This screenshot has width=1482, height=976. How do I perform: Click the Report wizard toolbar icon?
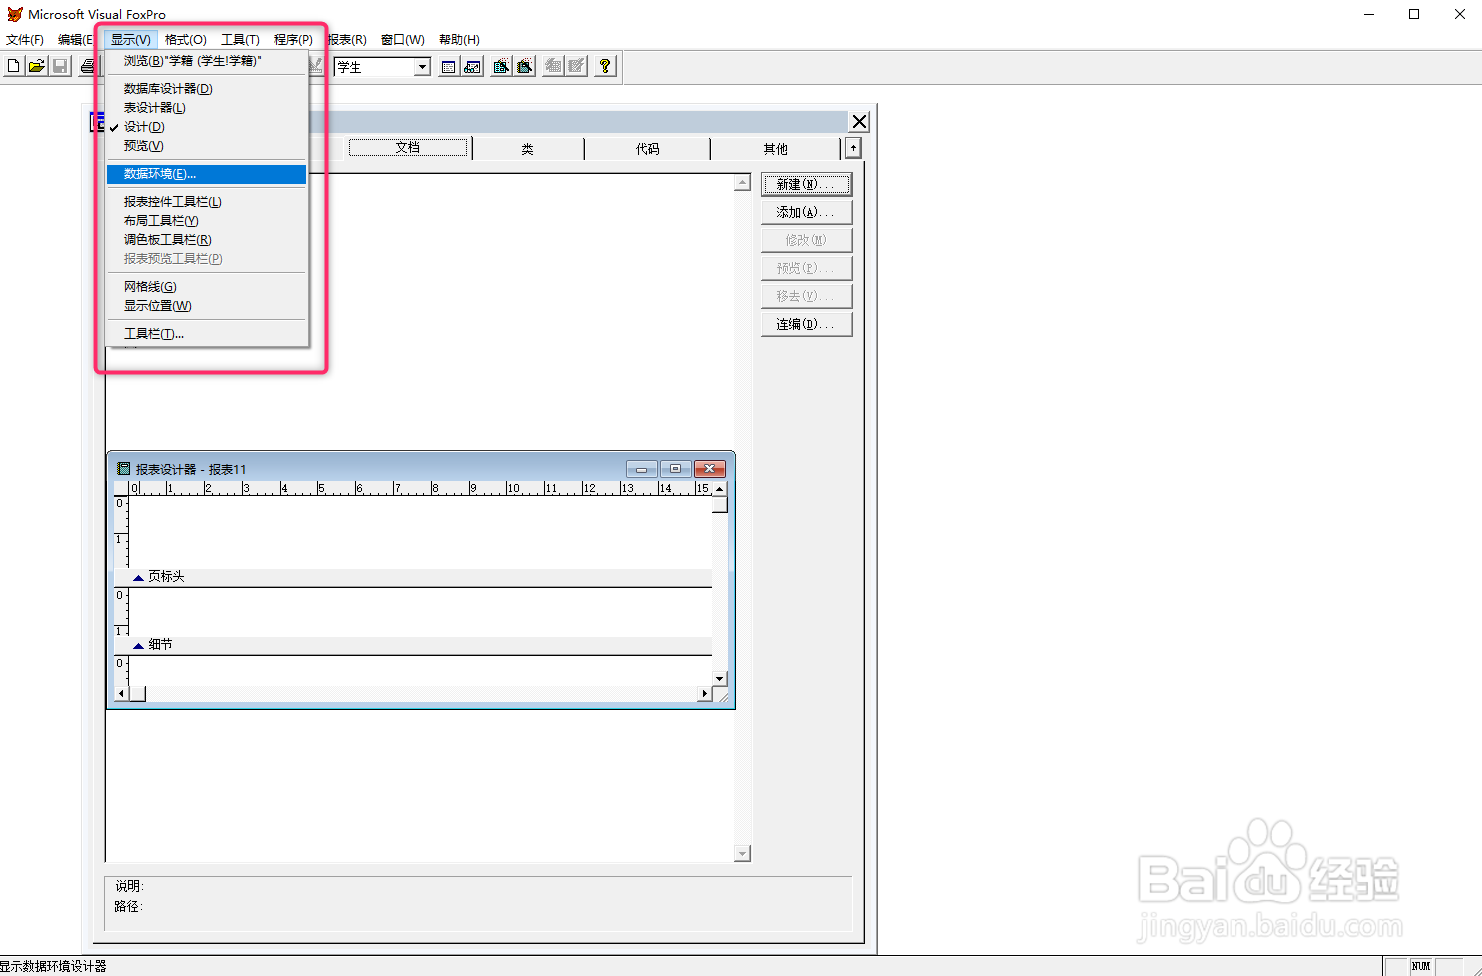tap(525, 66)
